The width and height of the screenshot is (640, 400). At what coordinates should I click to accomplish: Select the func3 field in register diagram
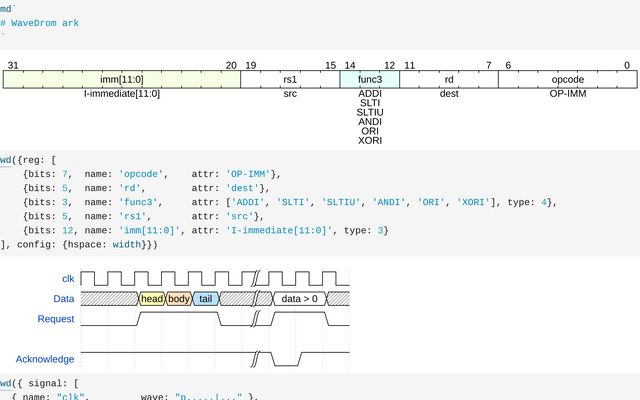point(370,79)
